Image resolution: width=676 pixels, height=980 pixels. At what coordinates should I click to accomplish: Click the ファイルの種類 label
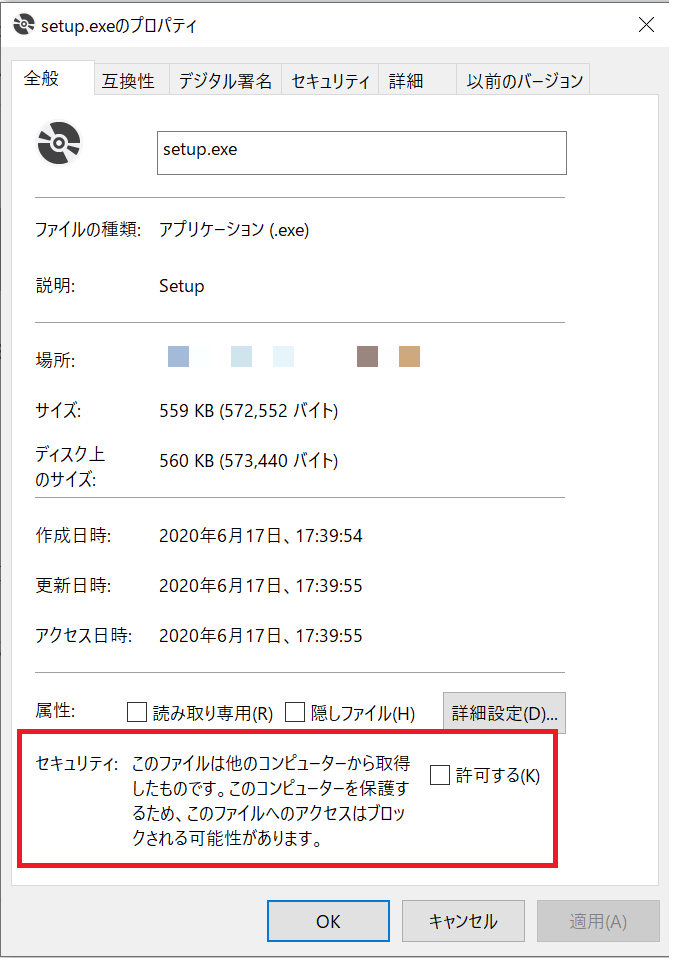(x=88, y=230)
